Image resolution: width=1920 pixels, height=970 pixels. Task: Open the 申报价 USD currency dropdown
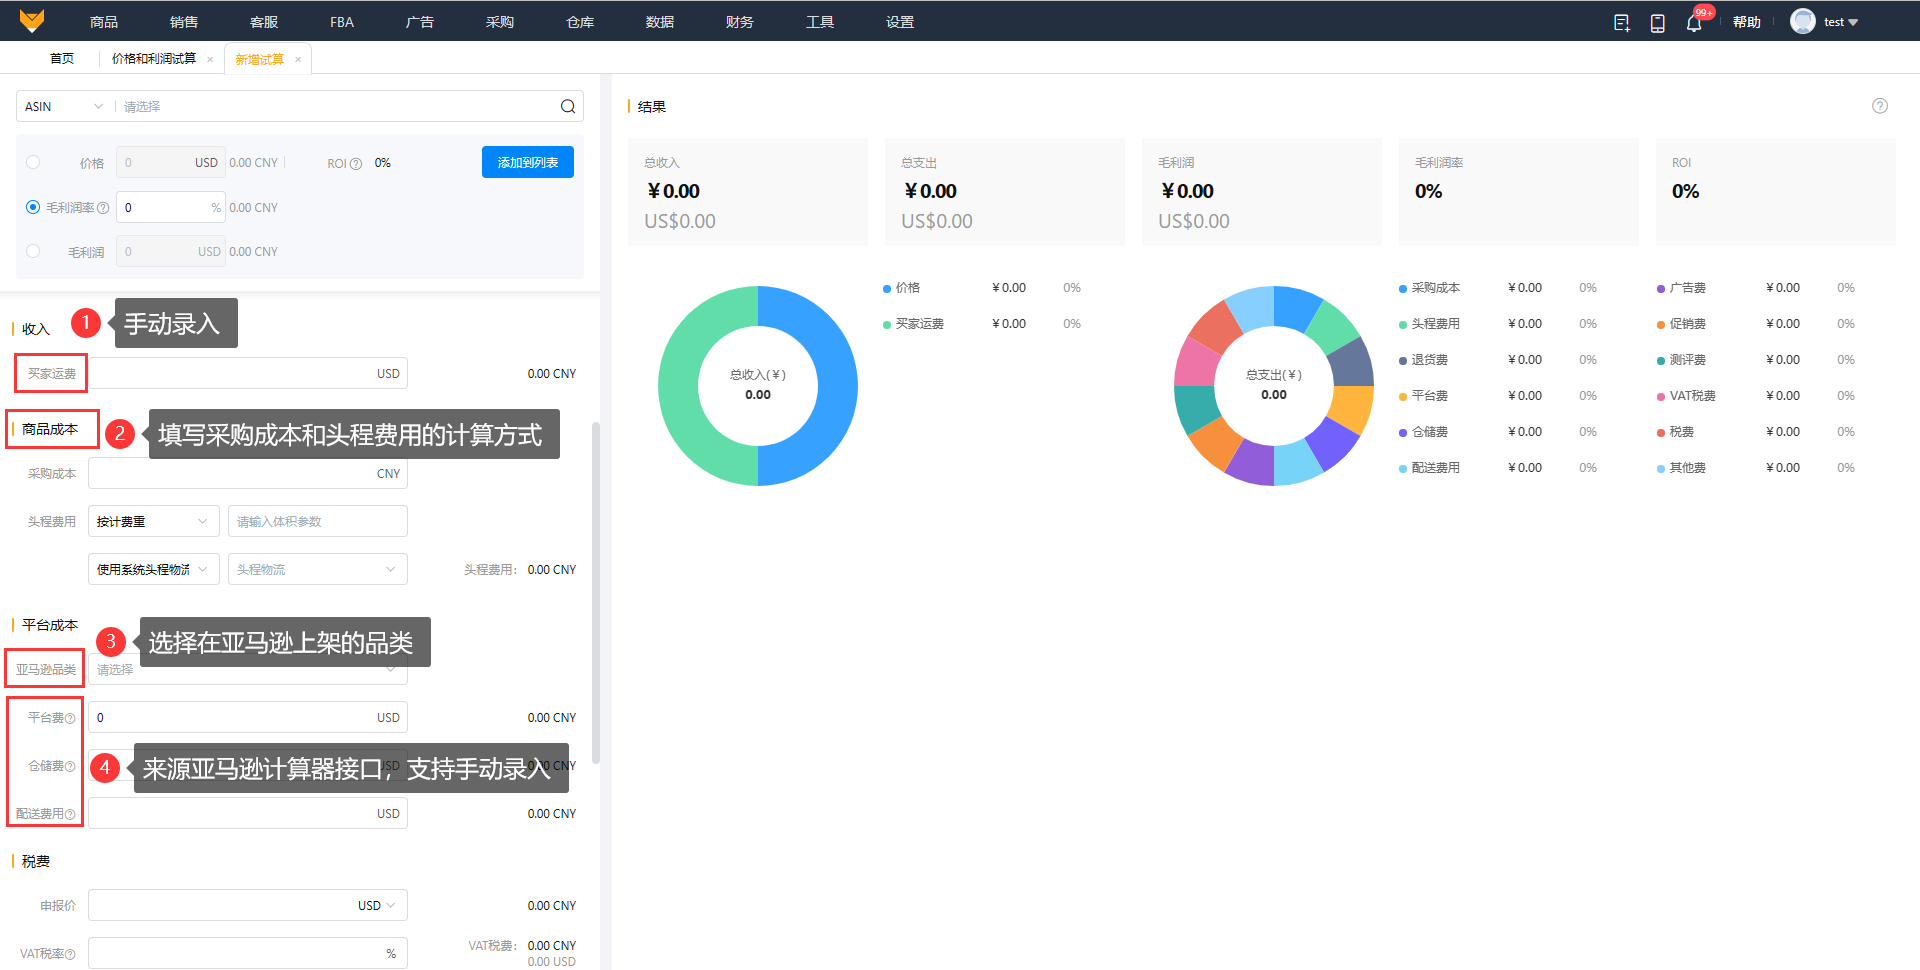[377, 906]
